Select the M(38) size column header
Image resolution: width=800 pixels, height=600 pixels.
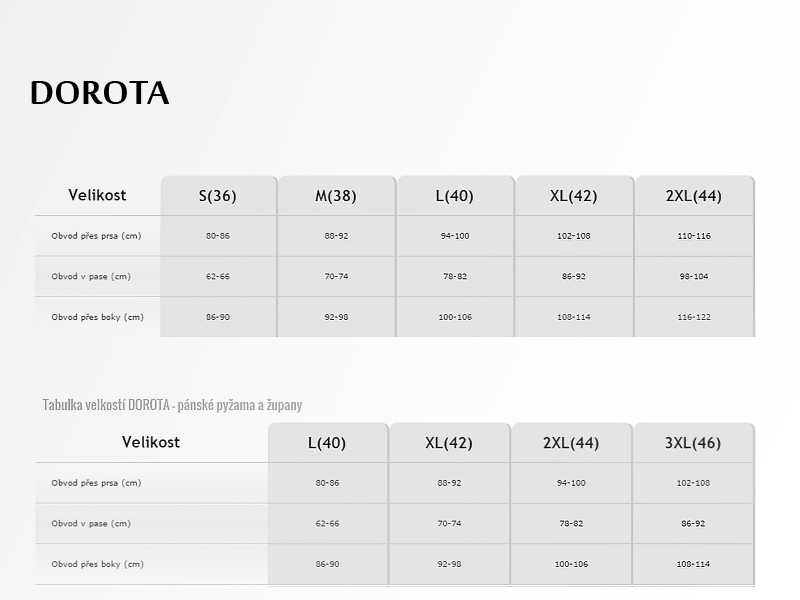click(x=336, y=196)
